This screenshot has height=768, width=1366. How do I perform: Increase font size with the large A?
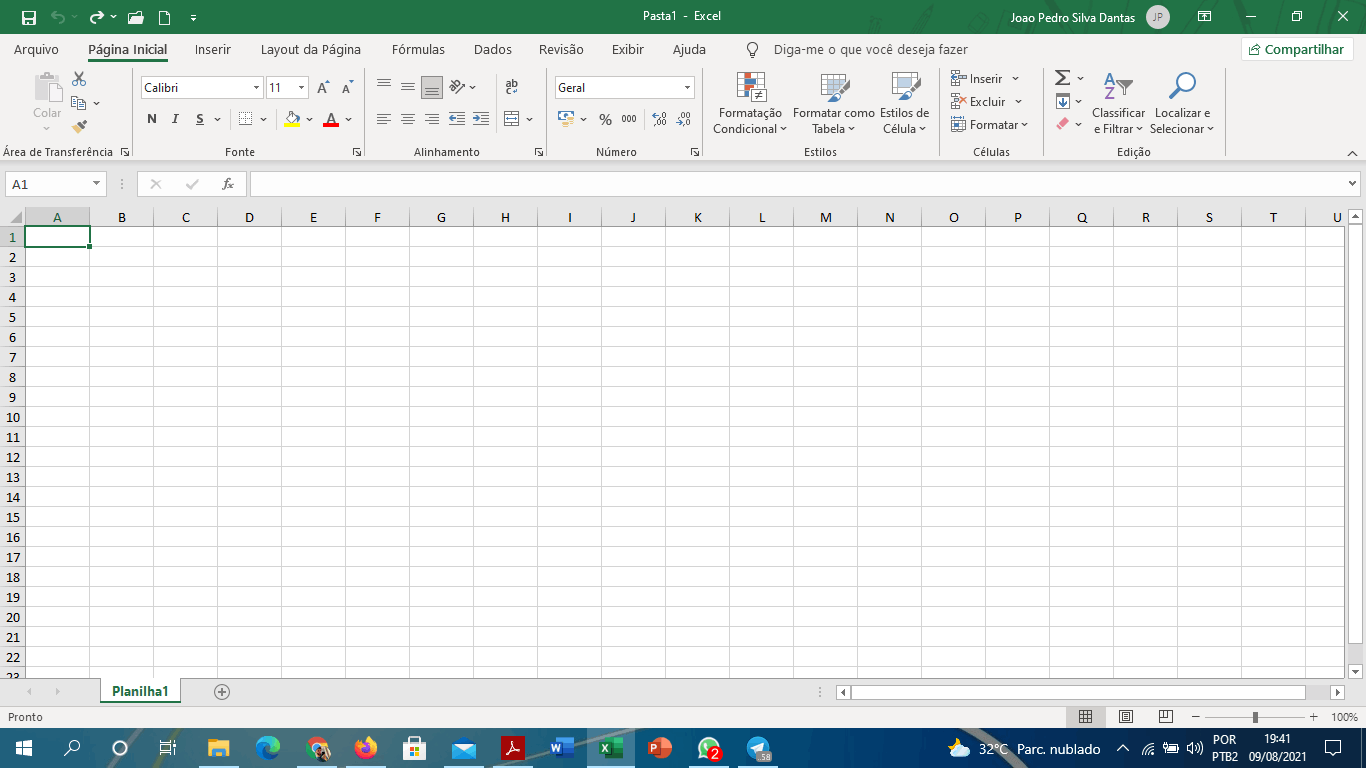click(x=323, y=88)
